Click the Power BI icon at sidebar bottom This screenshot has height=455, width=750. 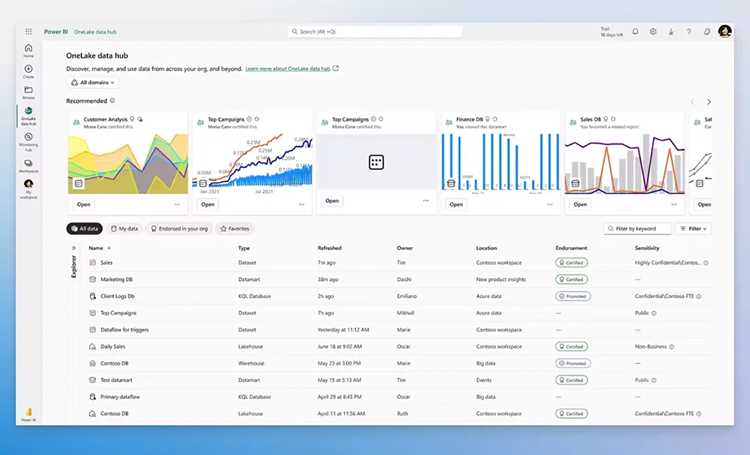tap(29, 414)
